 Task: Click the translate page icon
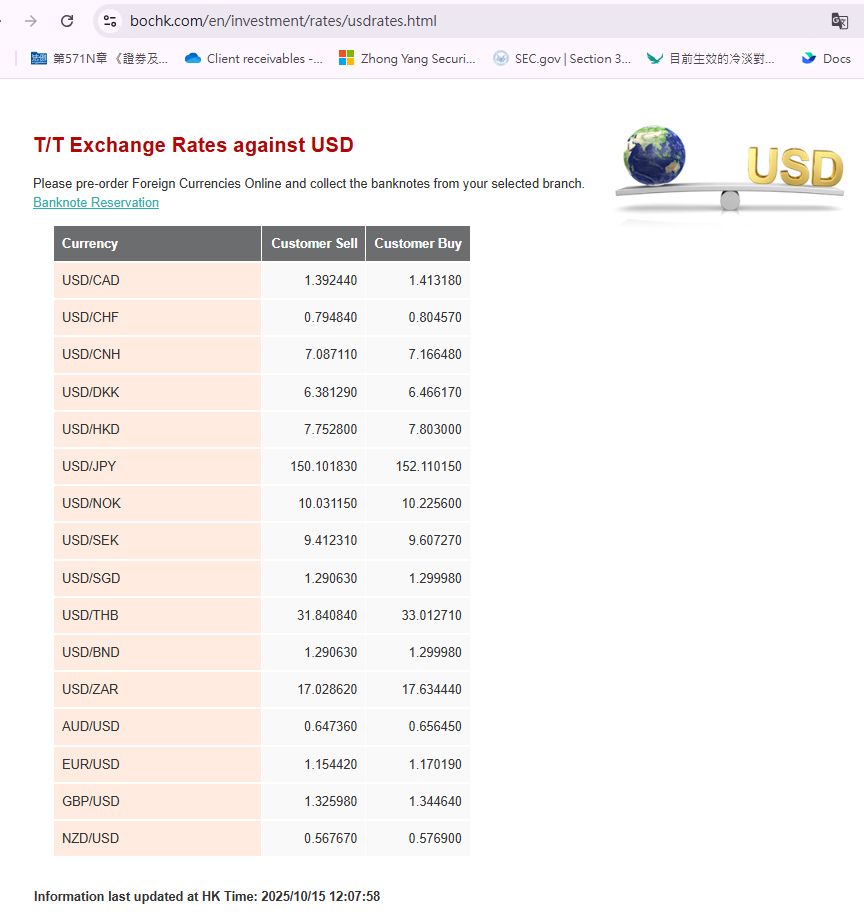[839, 21]
